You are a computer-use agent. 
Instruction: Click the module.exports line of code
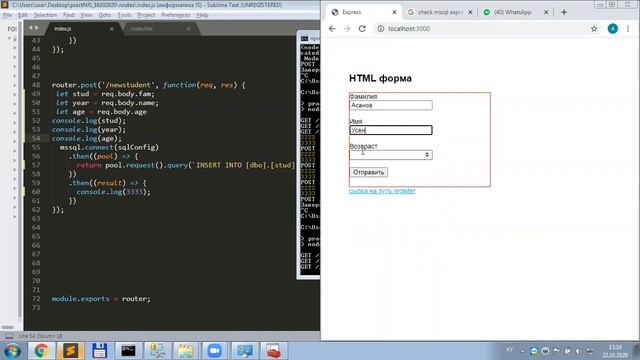pos(101,299)
